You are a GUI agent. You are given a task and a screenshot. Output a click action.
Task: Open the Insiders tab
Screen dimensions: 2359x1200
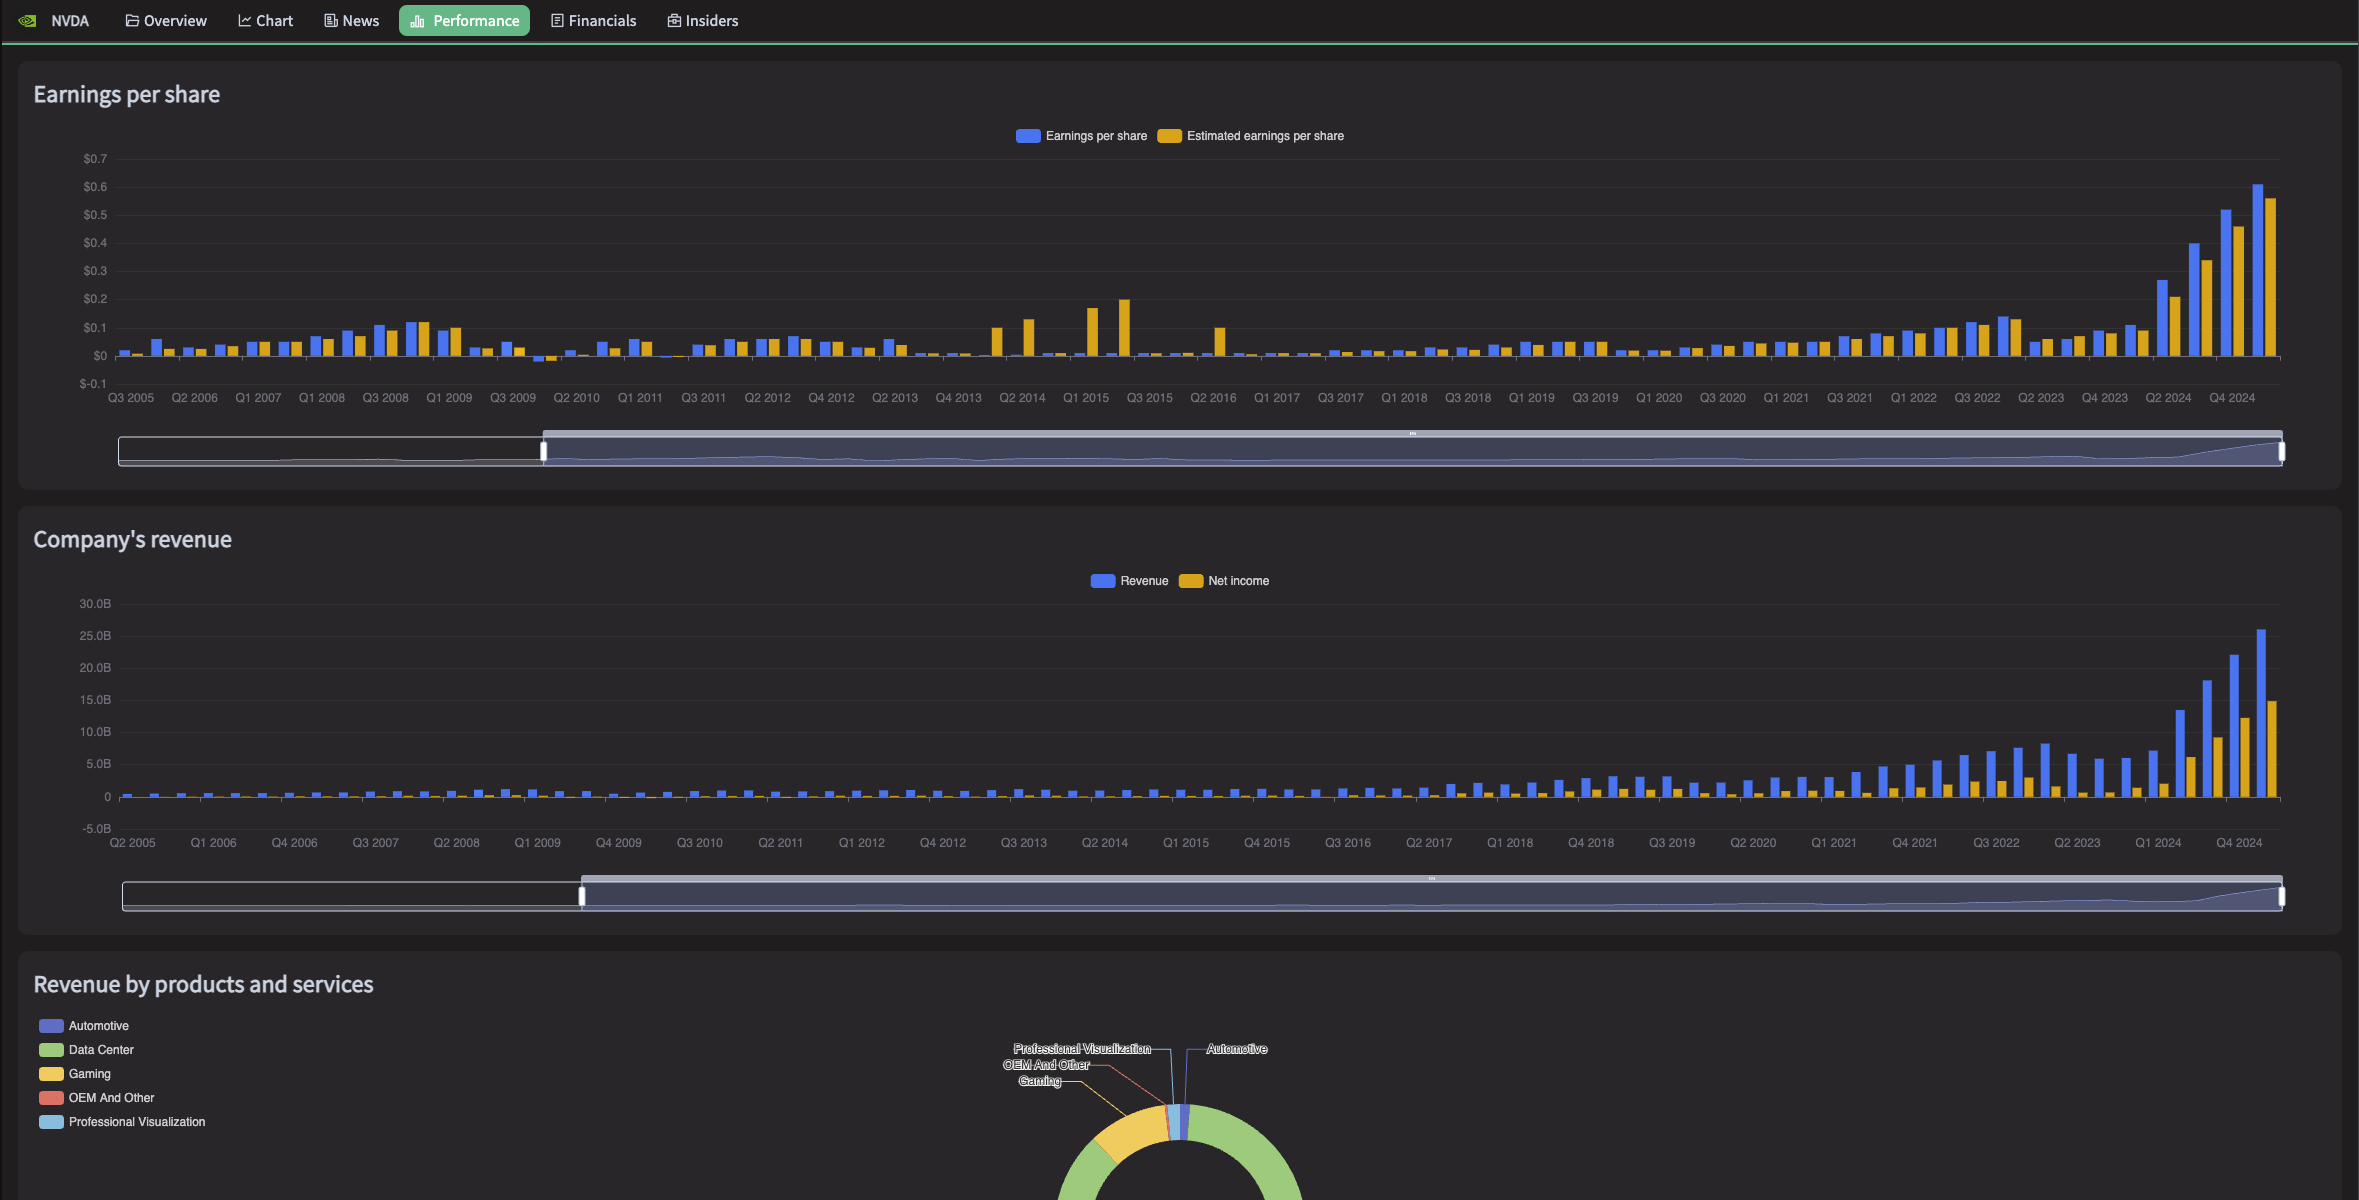[703, 21]
